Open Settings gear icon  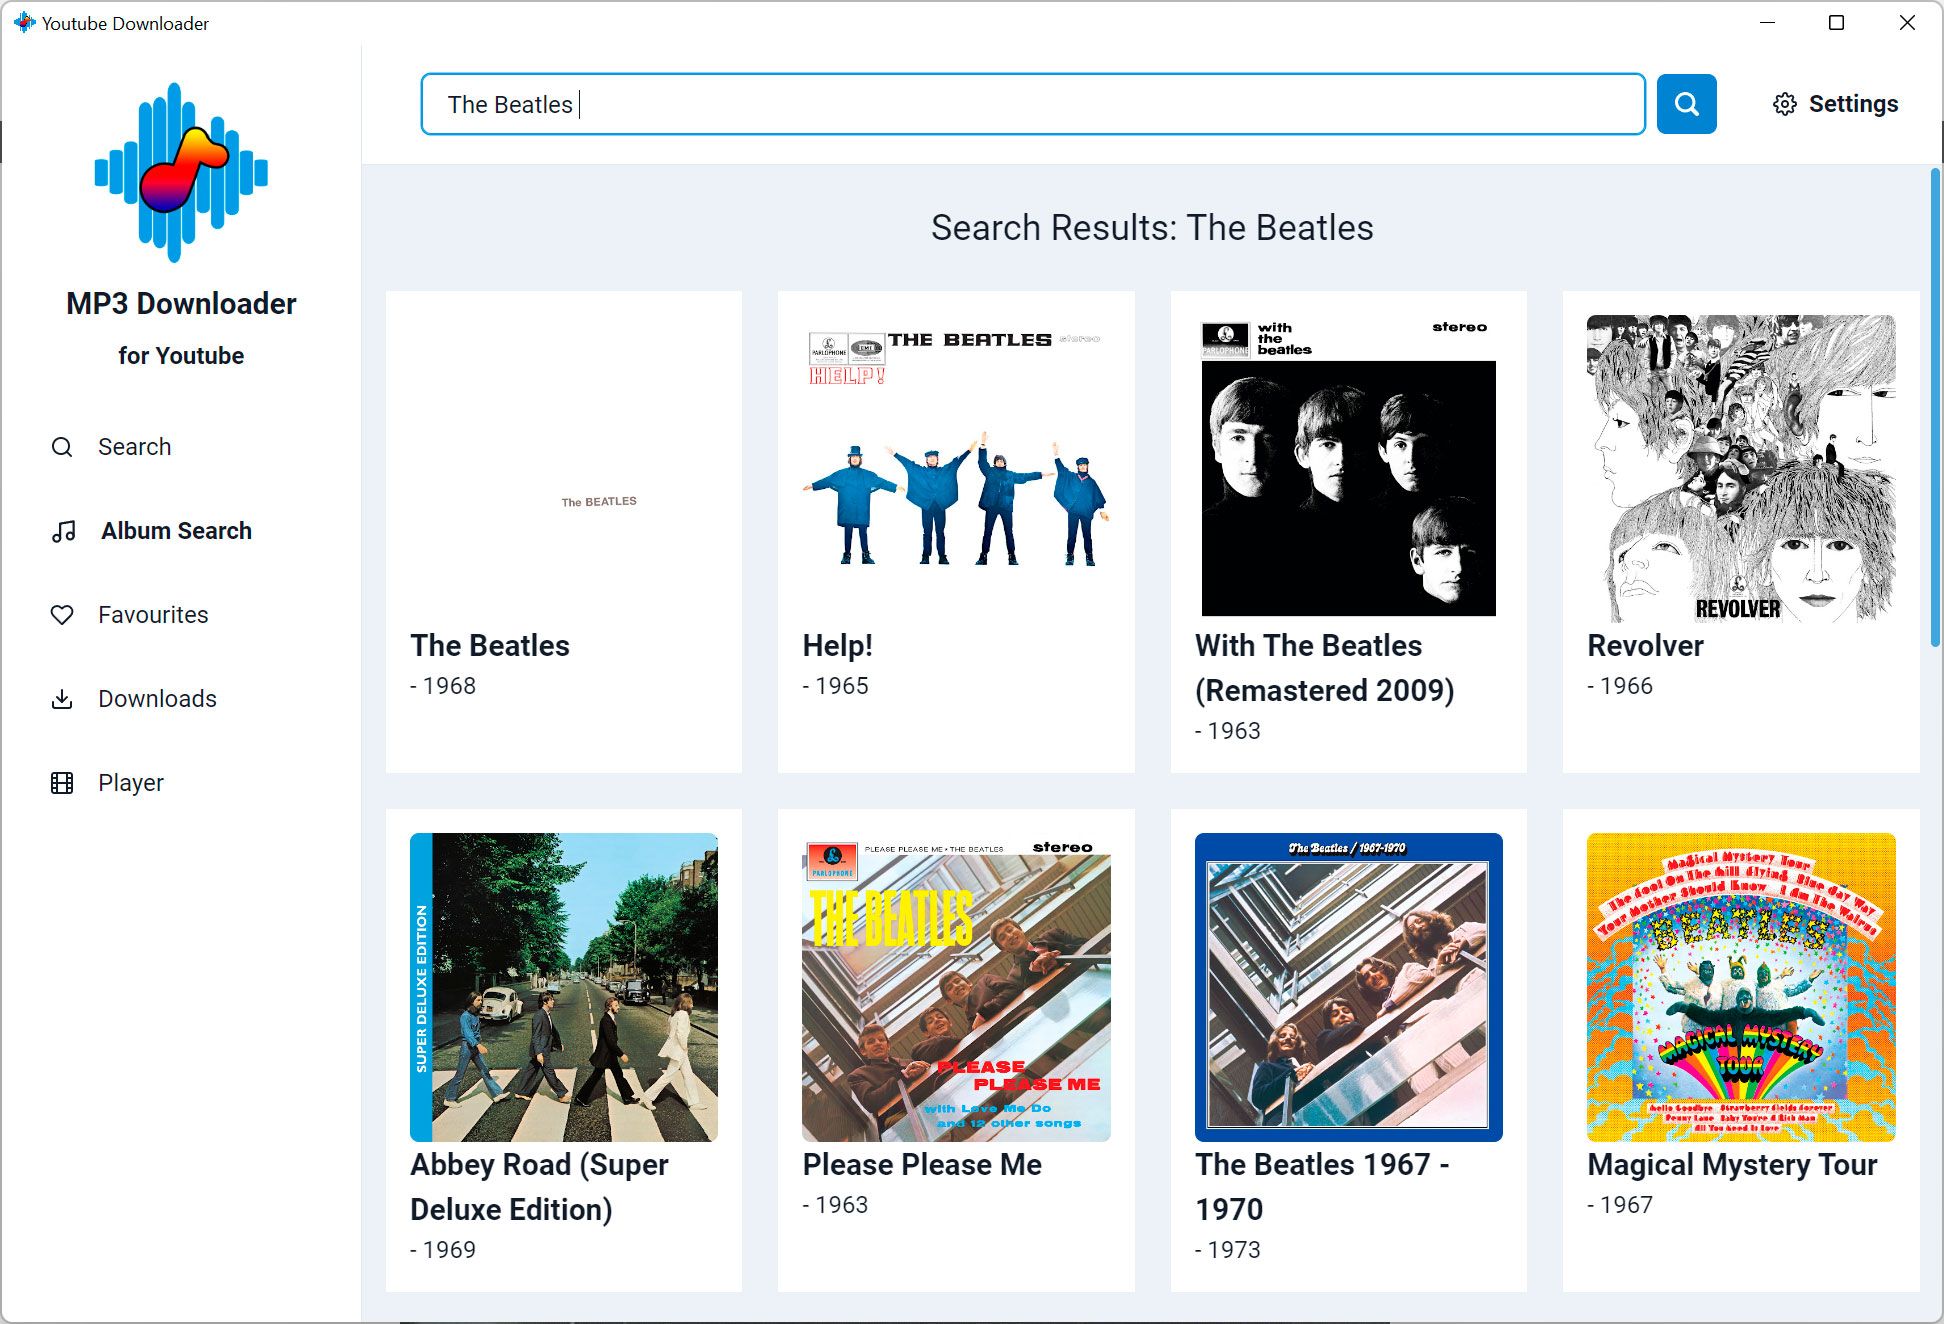pyautogui.click(x=1784, y=103)
